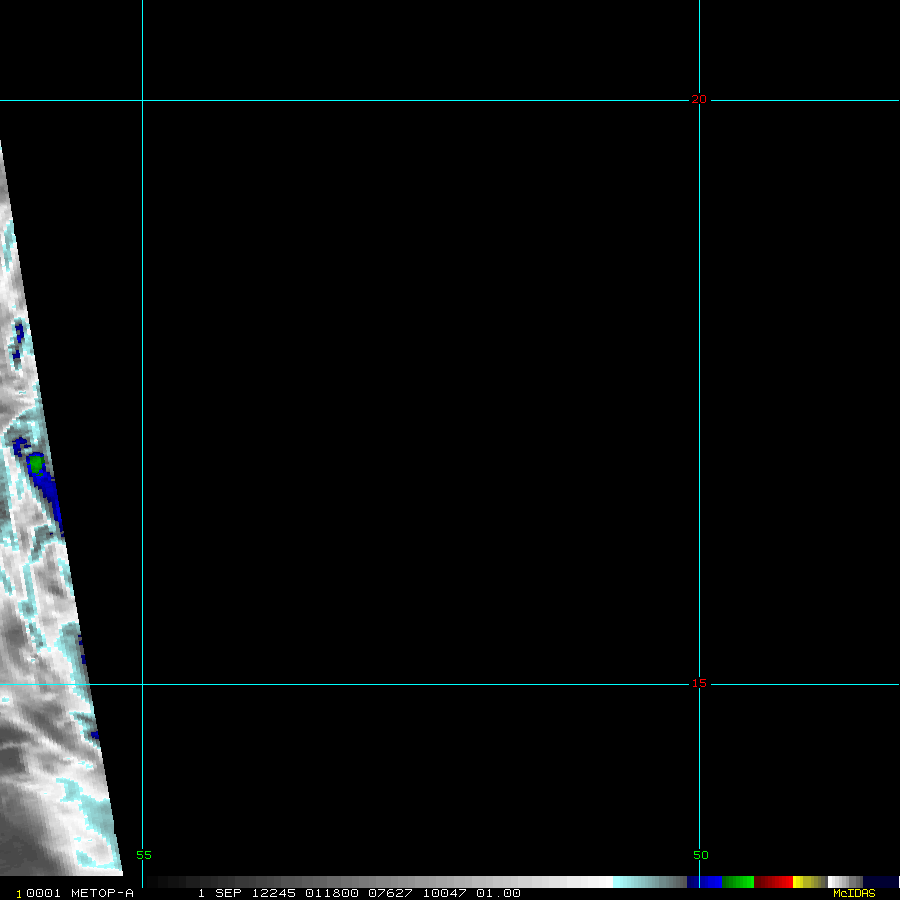Screen dimensions: 900x900
Task: Select the 12245 Julian date value
Action: click(273, 893)
